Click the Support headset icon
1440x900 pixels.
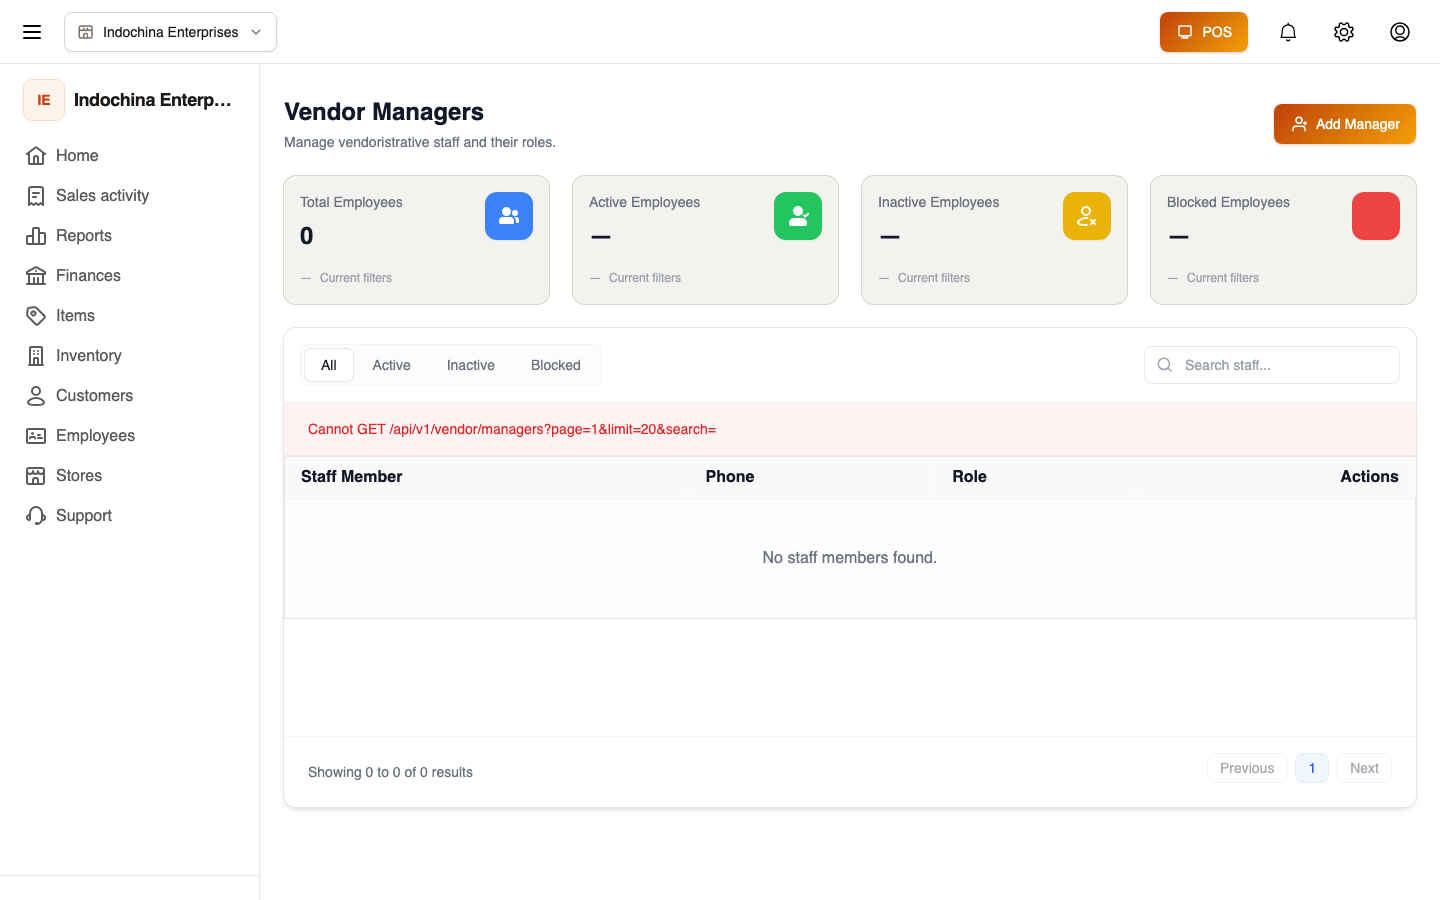[36, 516]
